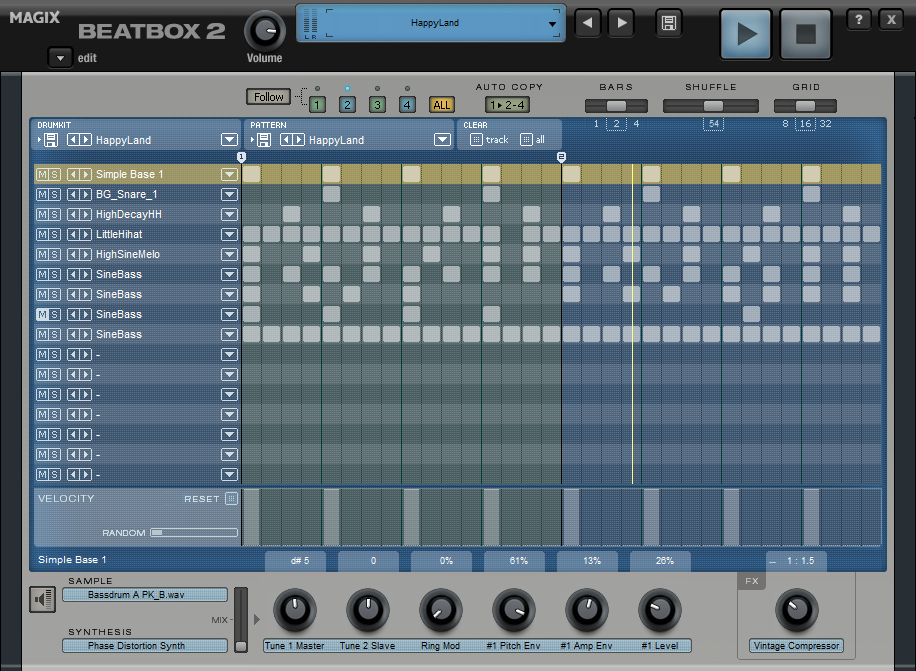This screenshot has width=916, height=671.
Task: Select the Bassdrum A PK_B.wav sample field
Action: 145,595
